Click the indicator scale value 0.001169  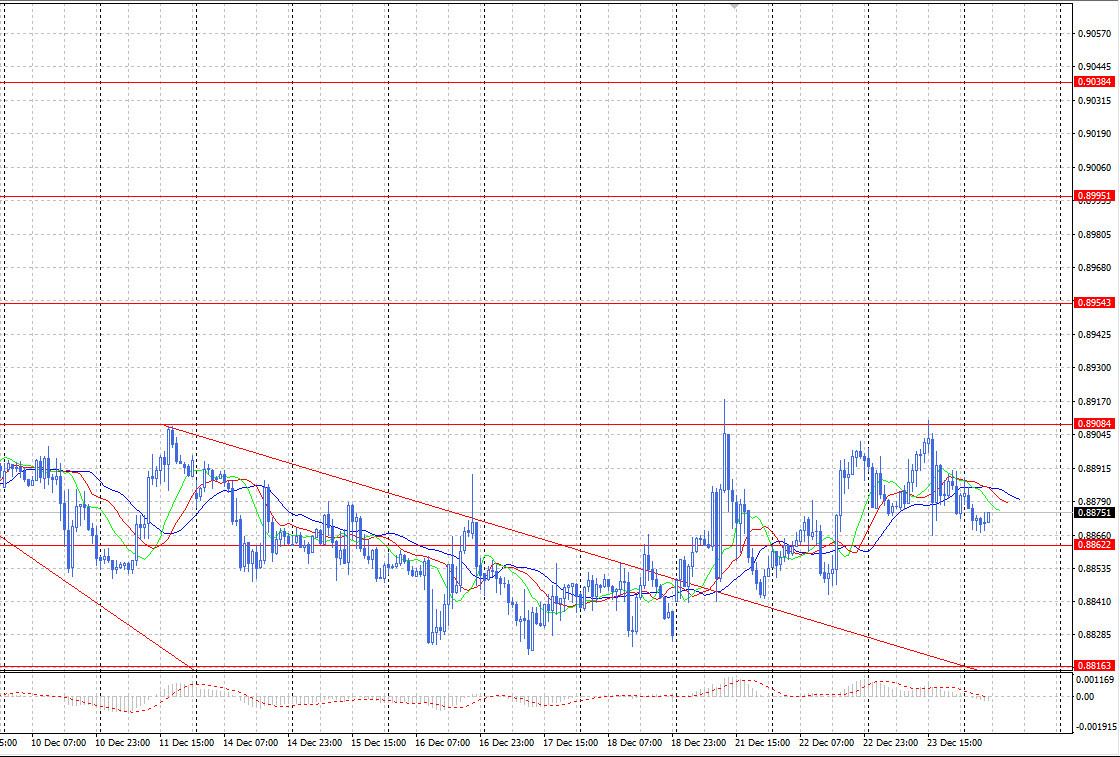1096,680
